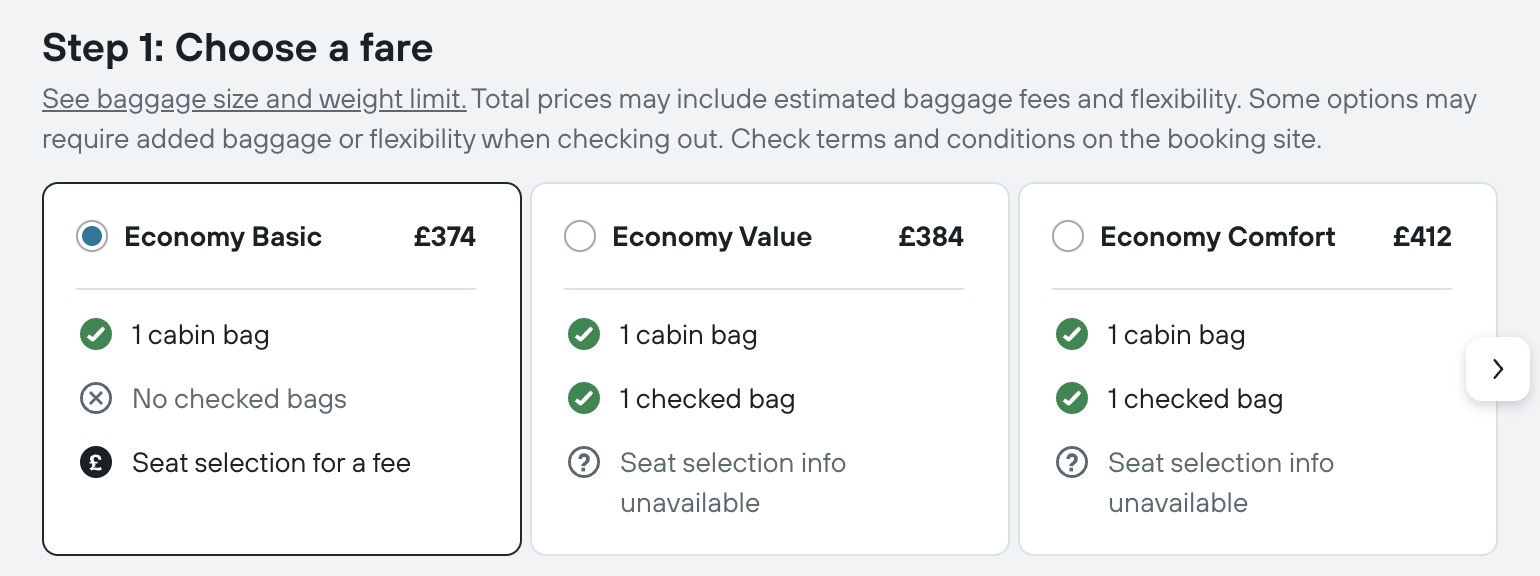This screenshot has height=576, width=1540.
Task: Click the £384 Economy Value price
Action: pyautogui.click(x=931, y=237)
